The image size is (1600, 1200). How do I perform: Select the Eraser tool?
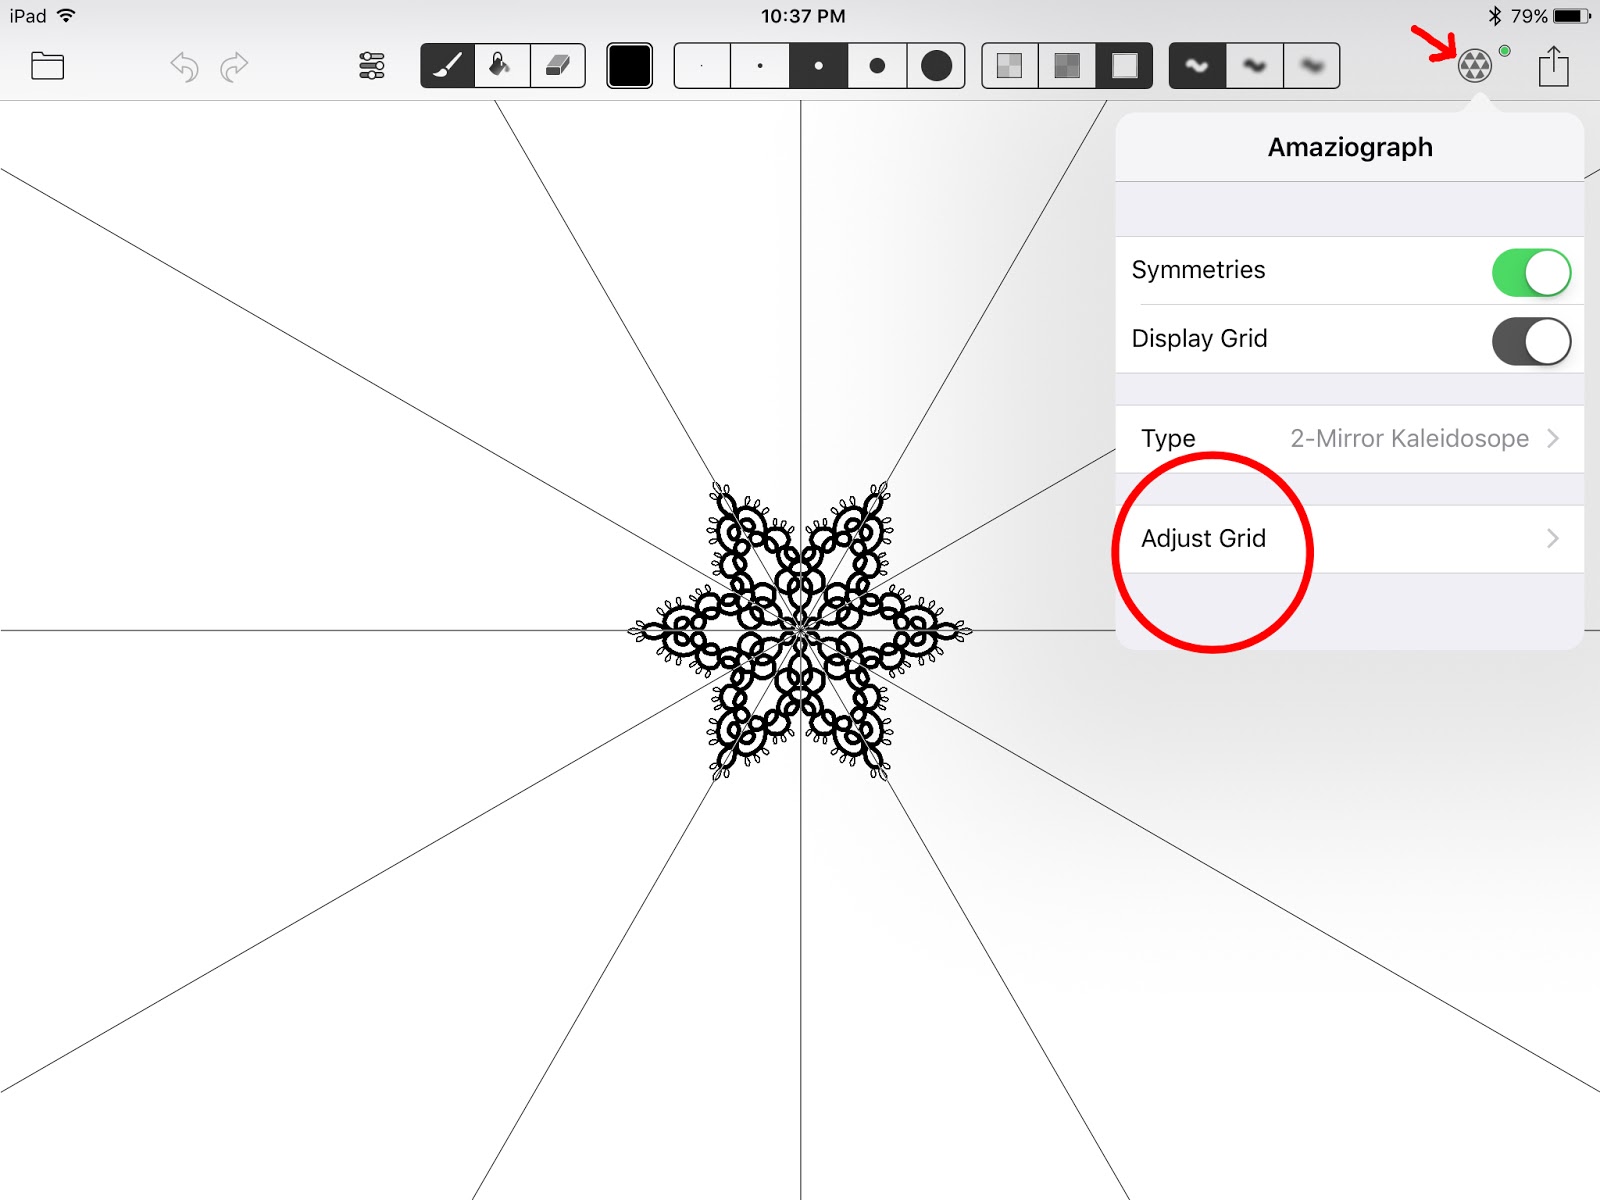click(x=557, y=65)
